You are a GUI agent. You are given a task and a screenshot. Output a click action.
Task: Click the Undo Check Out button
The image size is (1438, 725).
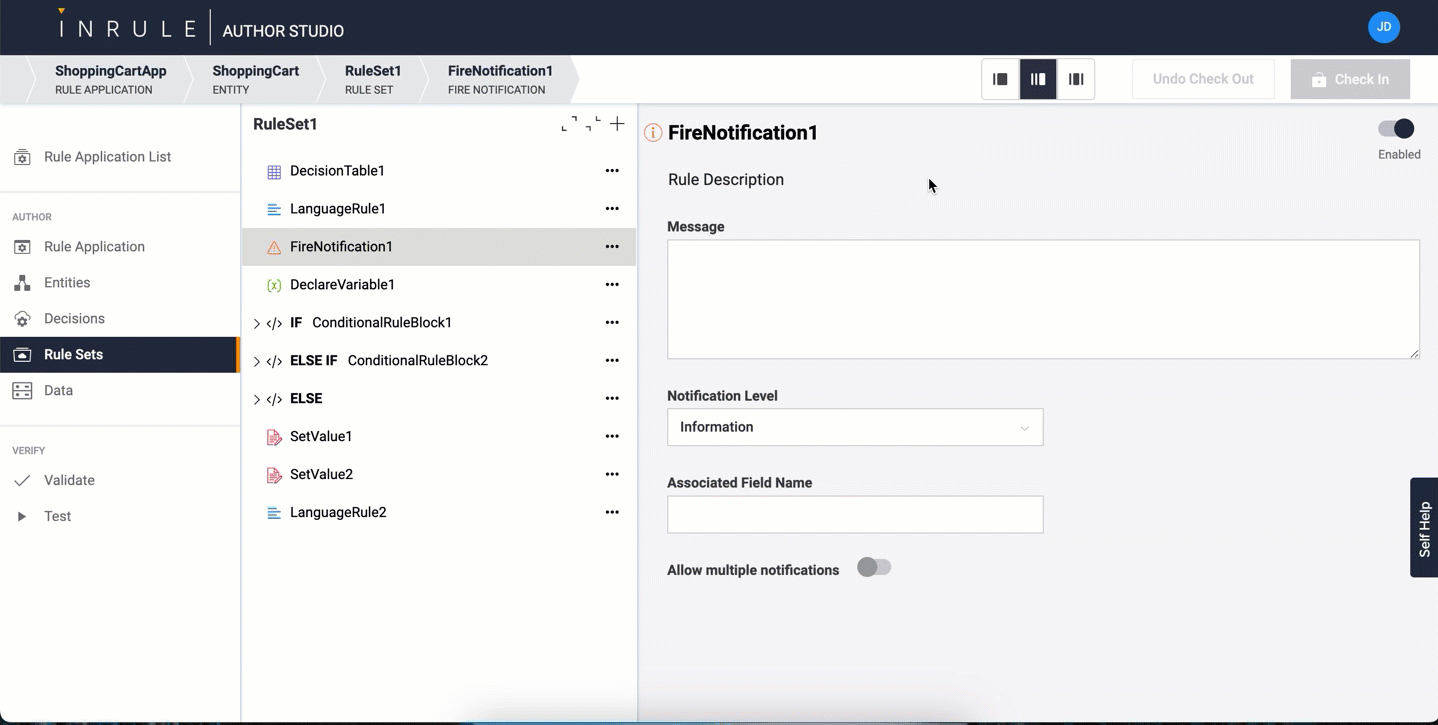pos(1203,79)
